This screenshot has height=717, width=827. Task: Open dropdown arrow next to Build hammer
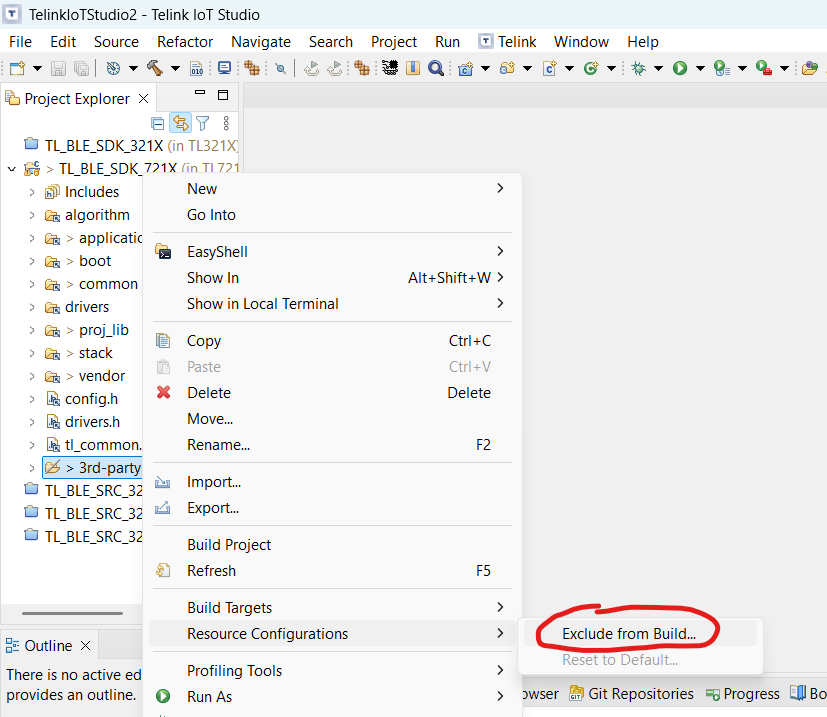pos(175,68)
